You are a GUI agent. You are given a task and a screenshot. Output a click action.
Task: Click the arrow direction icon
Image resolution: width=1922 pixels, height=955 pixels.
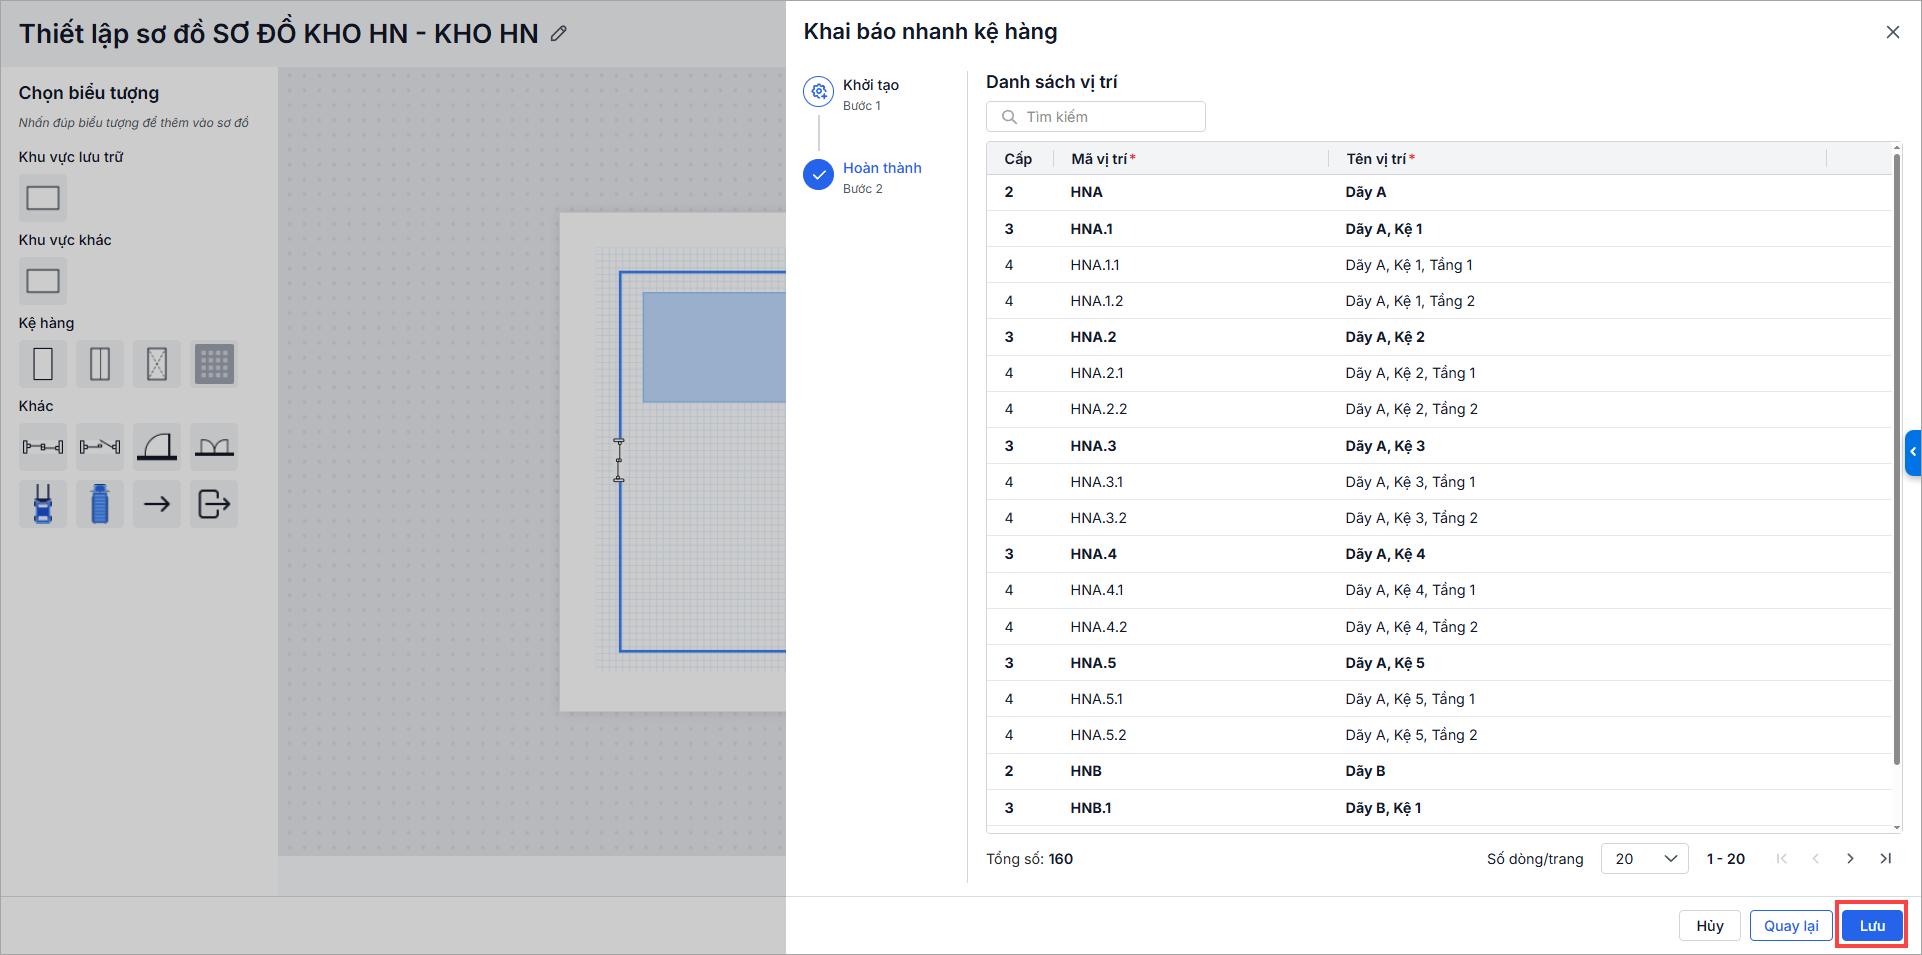pos(157,503)
